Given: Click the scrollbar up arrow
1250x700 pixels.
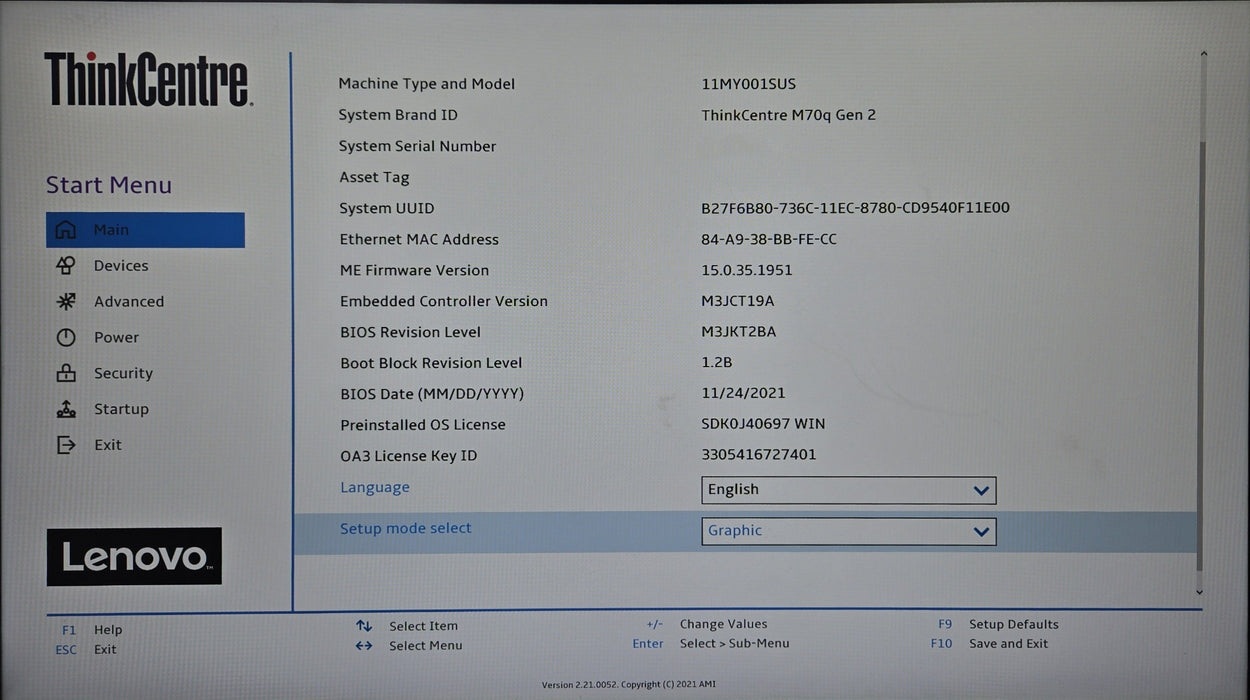Looking at the screenshot, I should 1203,55.
